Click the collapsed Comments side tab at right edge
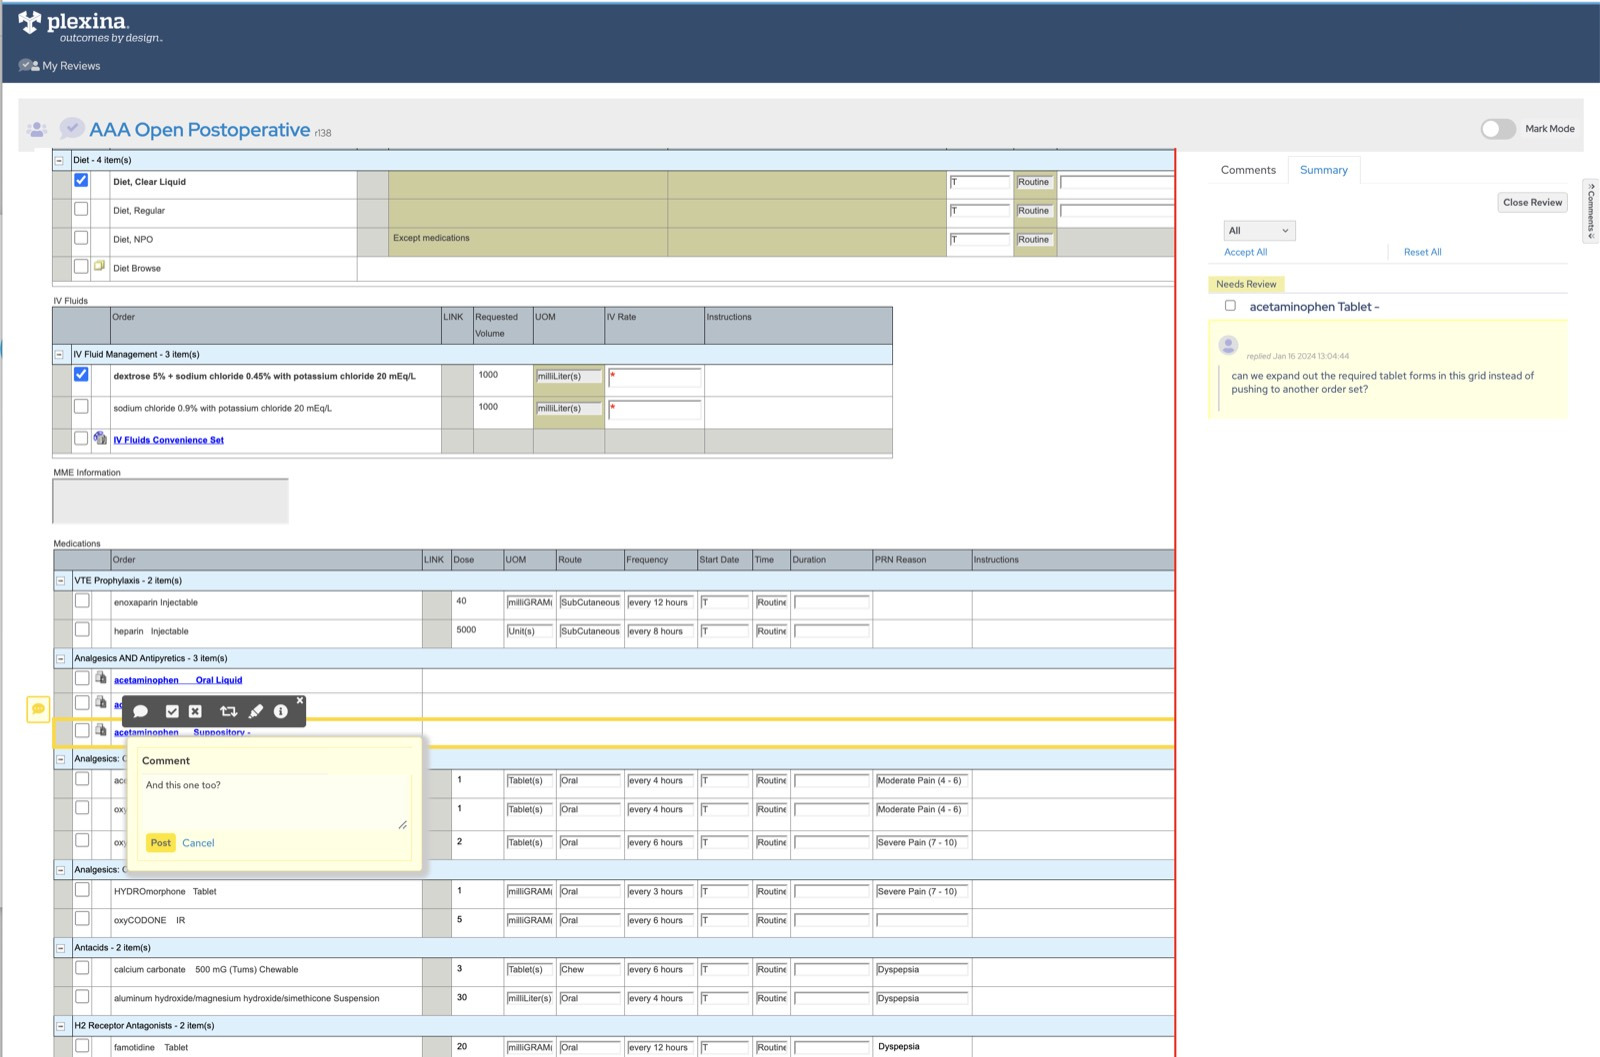The width and height of the screenshot is (1600, 1057). 1591,210
